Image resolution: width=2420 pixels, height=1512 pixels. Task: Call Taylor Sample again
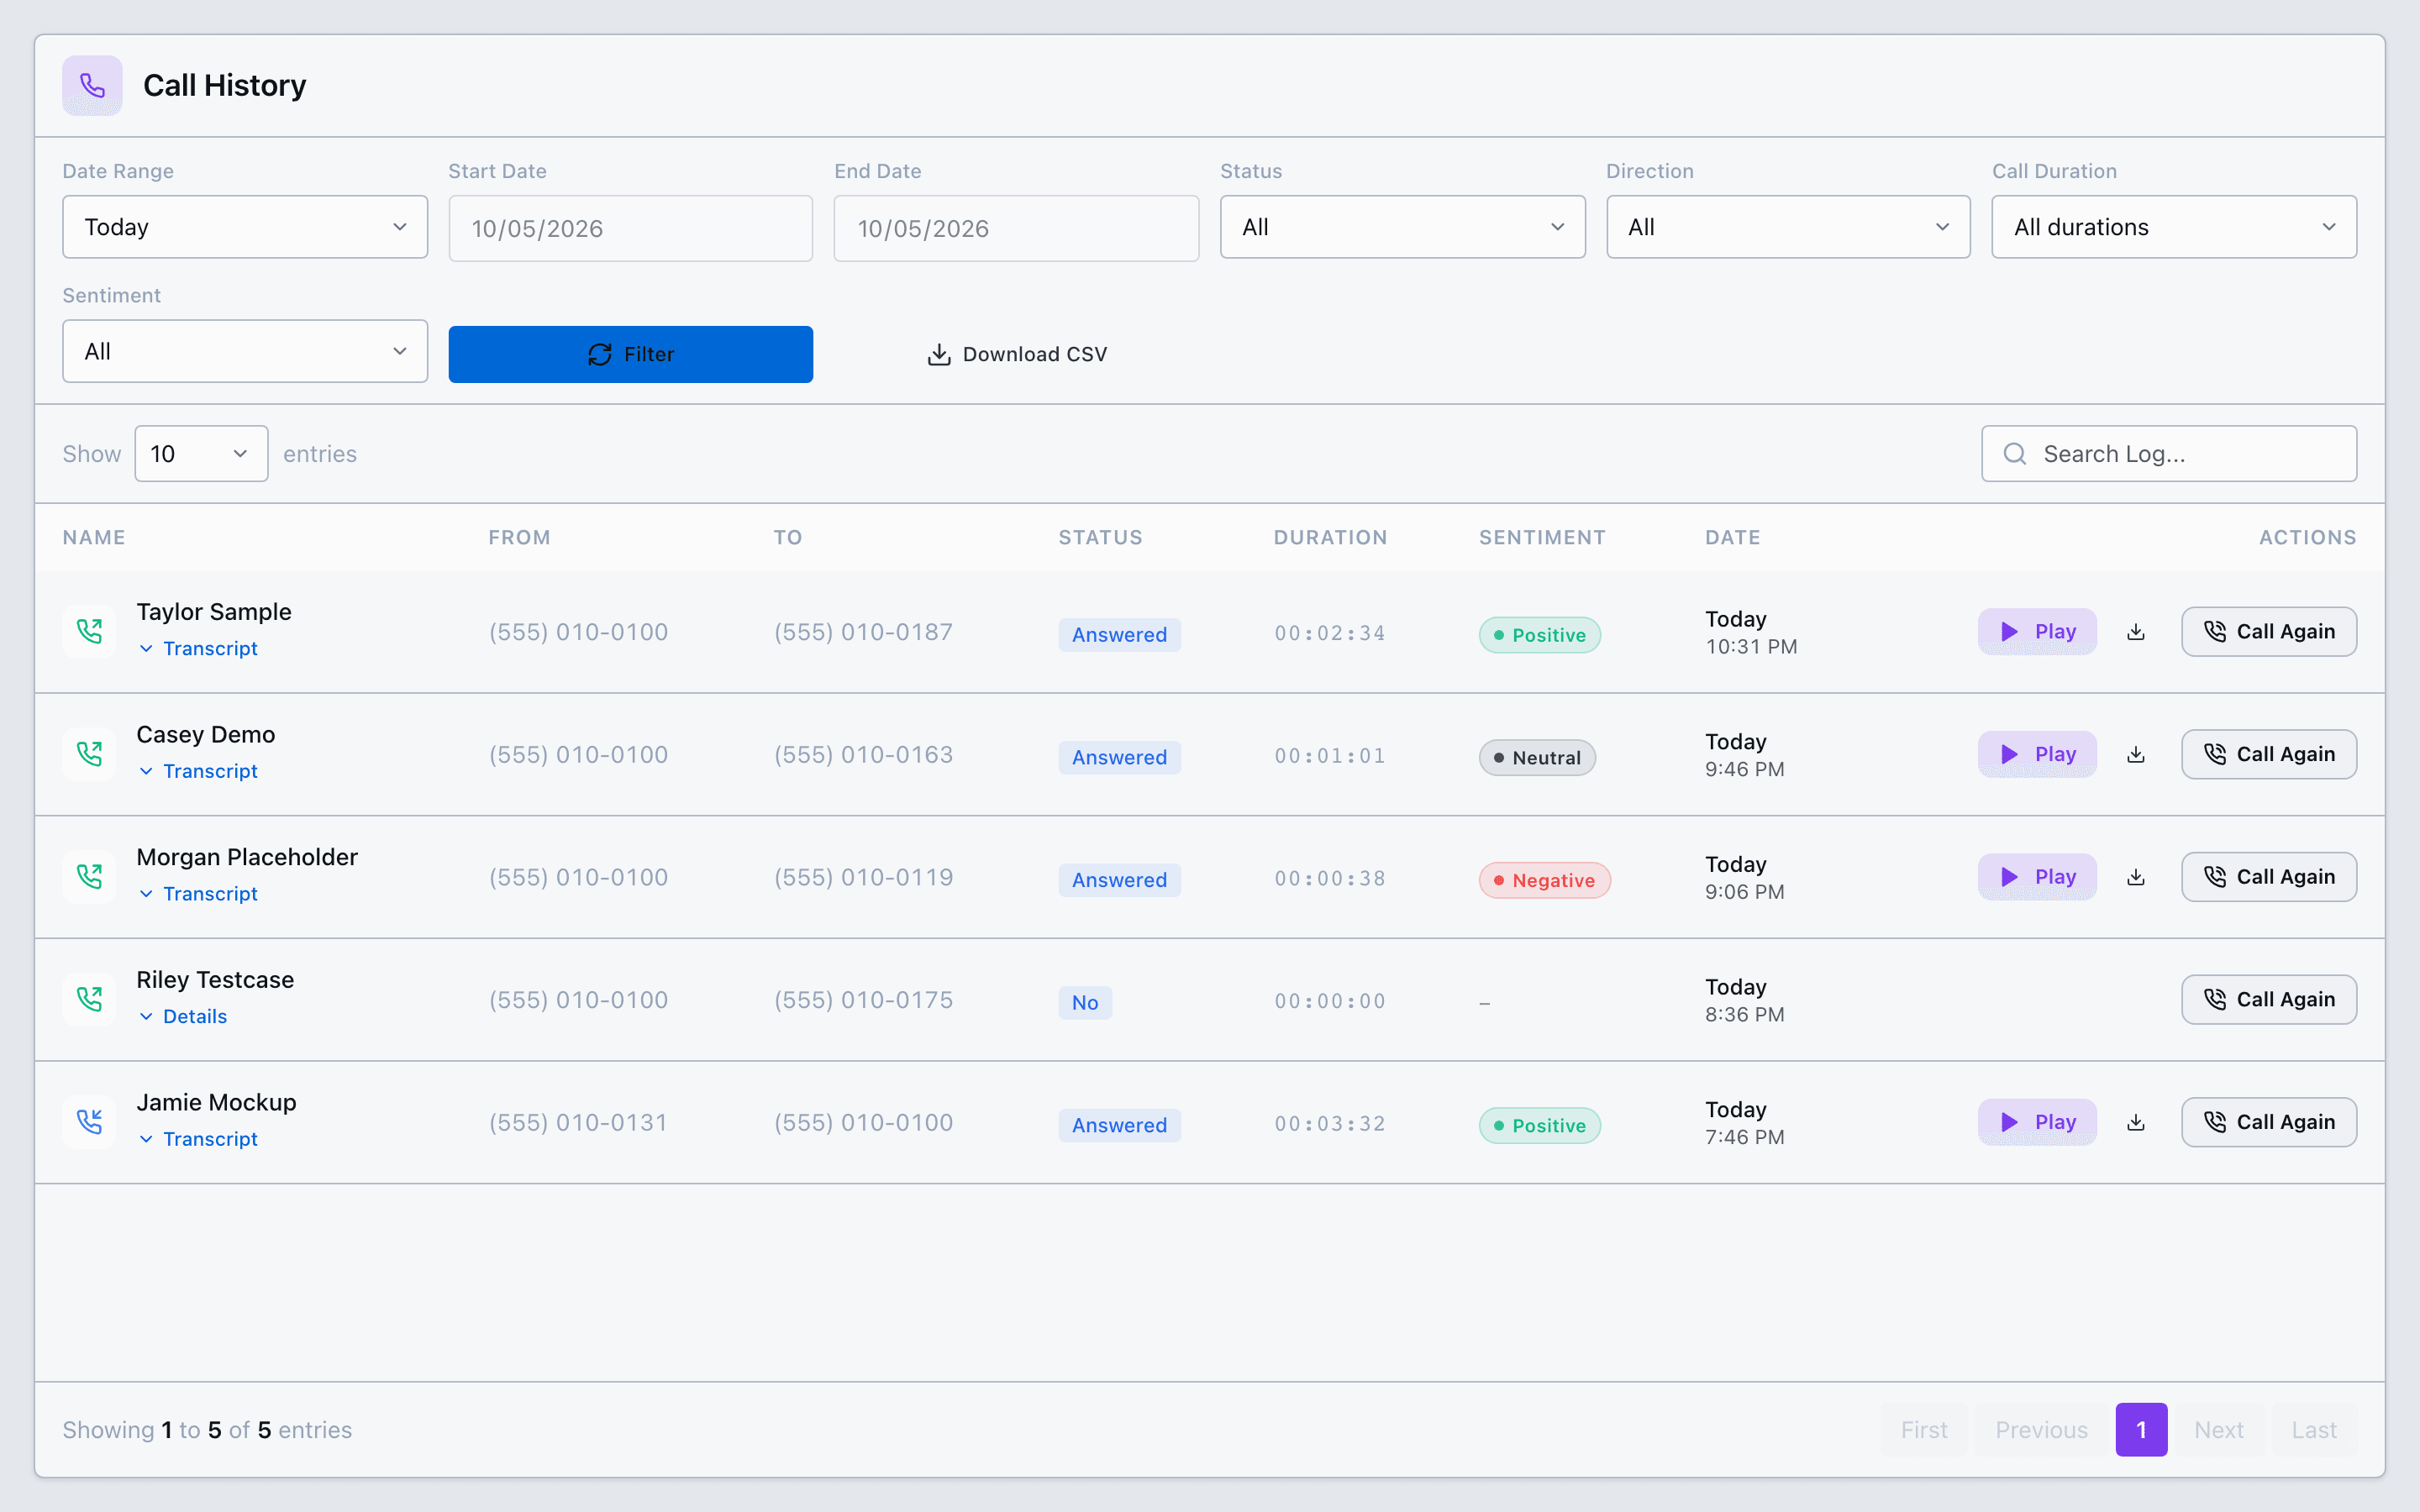2269,632
